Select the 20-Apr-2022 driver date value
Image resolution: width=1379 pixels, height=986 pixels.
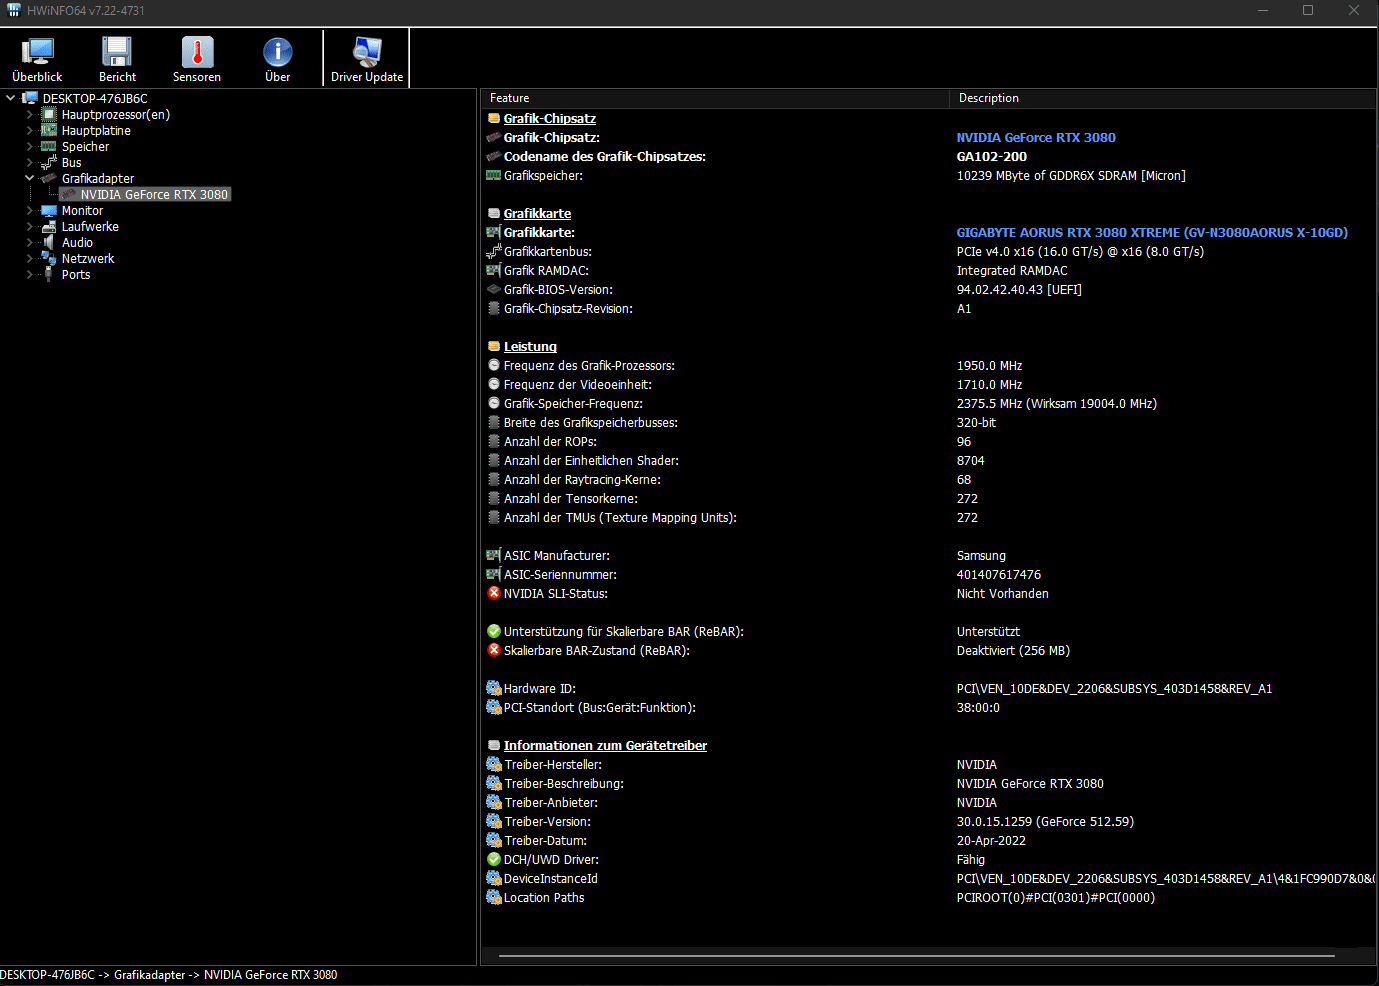pos(991,841)
